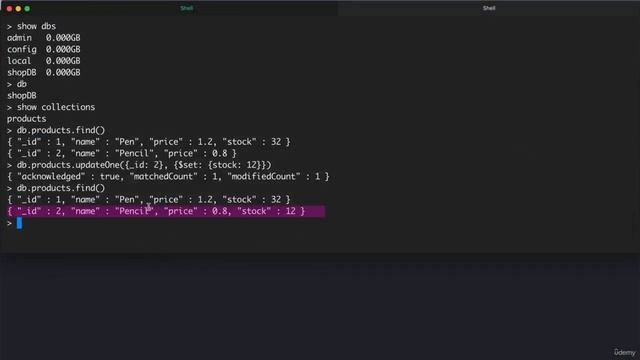Click the 'shopDB' output below db command
This screenshot has width=640, height=360.
pos(22,96)
